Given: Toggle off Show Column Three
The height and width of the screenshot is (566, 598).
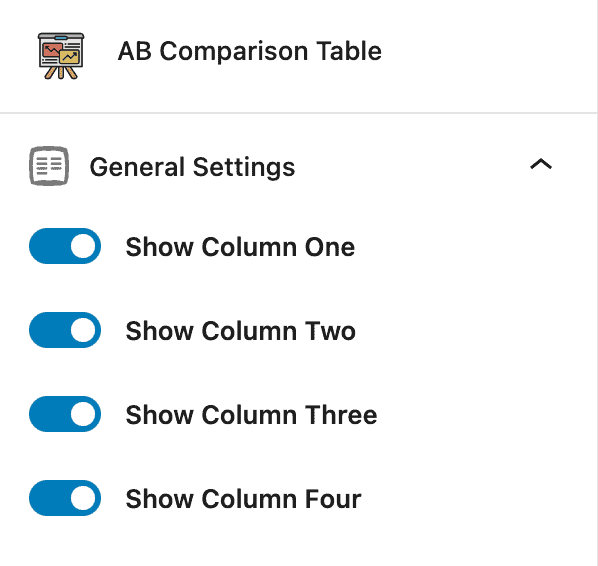Looking at the screenshot, I should (x=65, y=414).
